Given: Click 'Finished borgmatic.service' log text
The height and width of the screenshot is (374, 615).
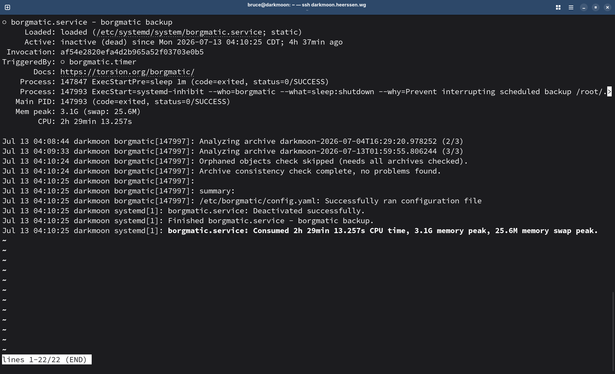Looking at the screenshot, I should tap(226, 221).
